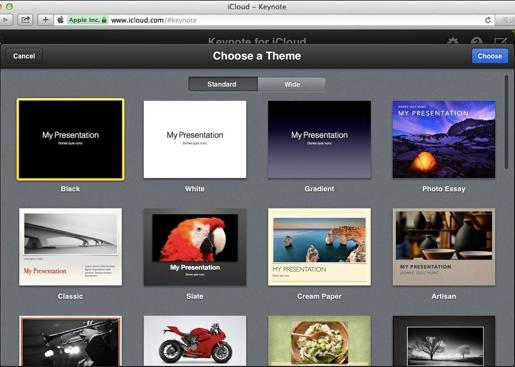This screenshot has width=515, height=367.
Task: Click the theme list vertical scrollbar
Action: (506, 122)
